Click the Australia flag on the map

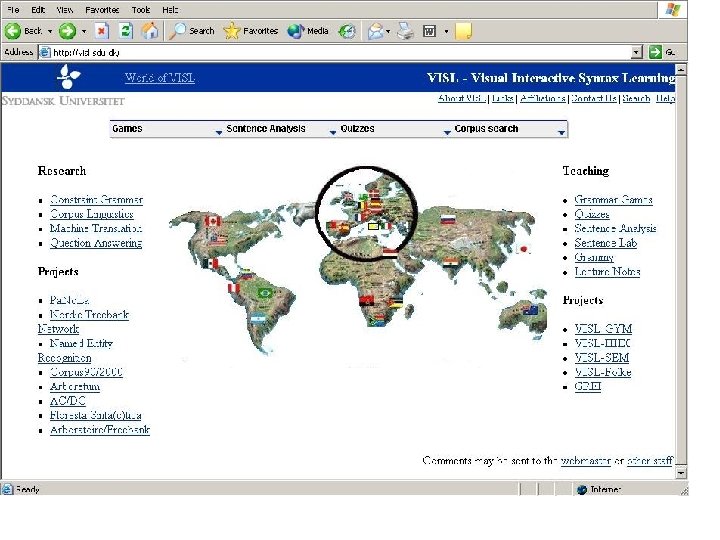530,310
